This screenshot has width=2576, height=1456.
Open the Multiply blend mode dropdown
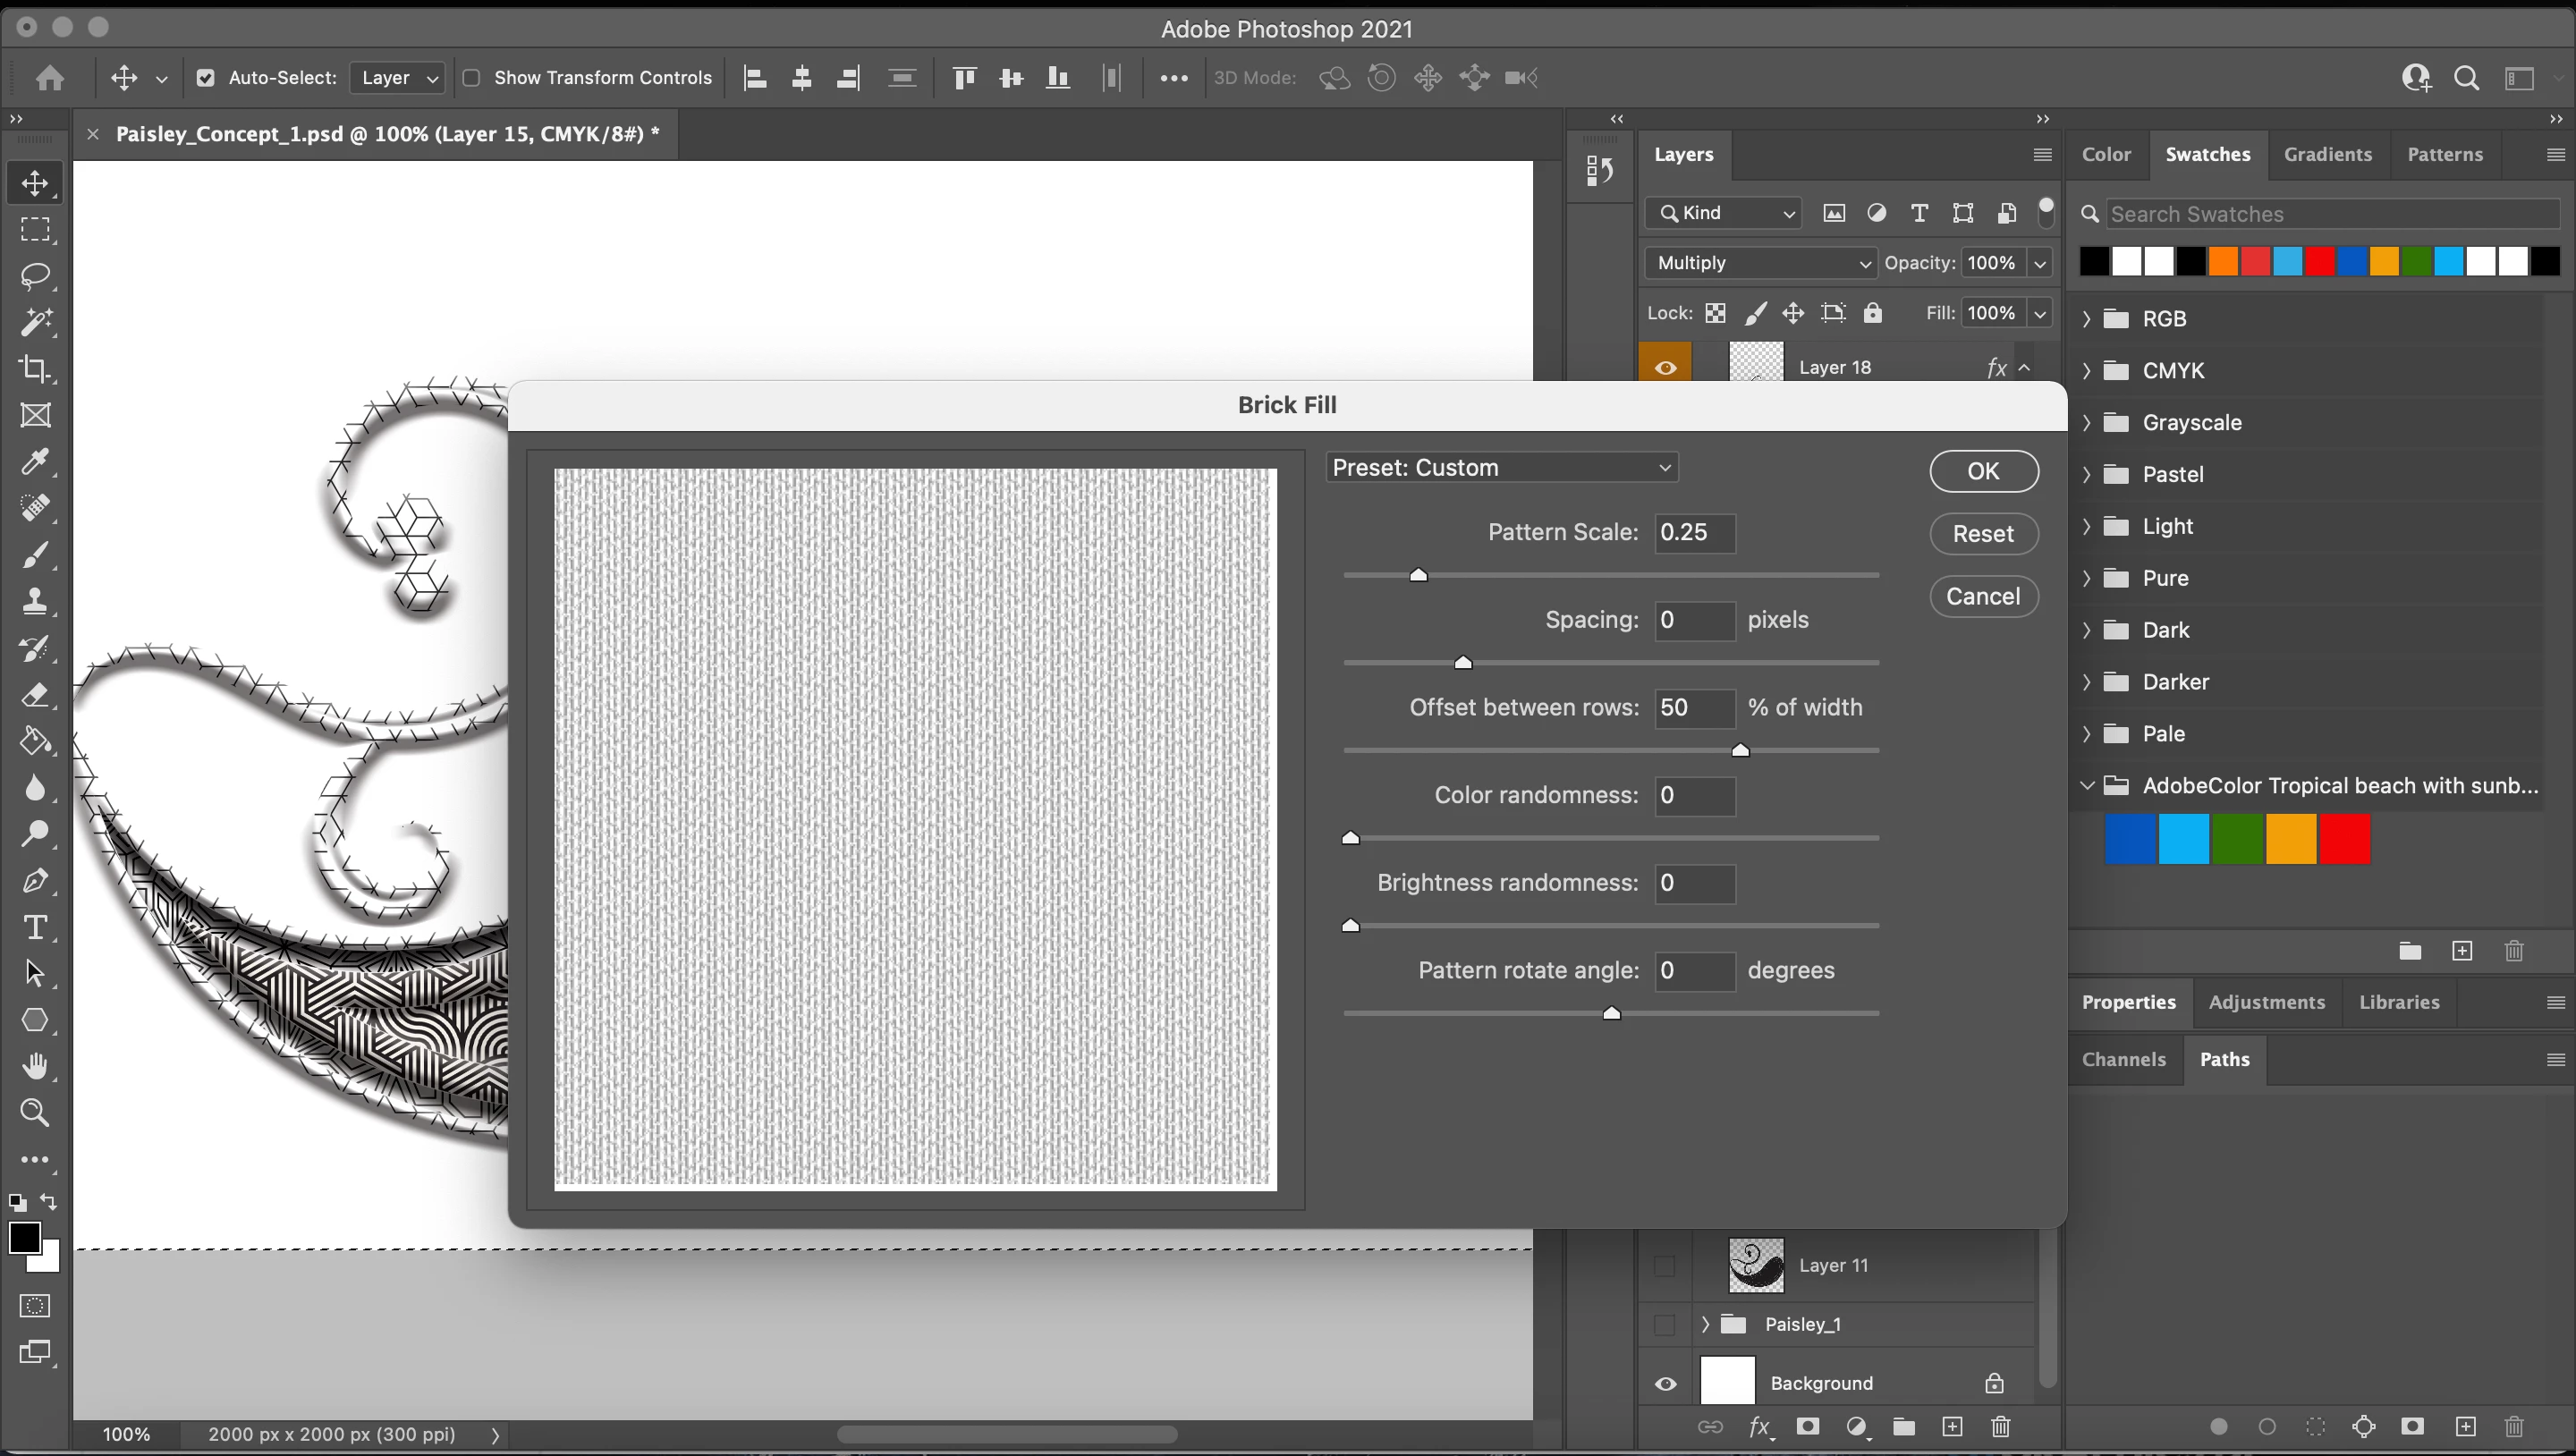pyautogui.click(x=1760, y=263)
